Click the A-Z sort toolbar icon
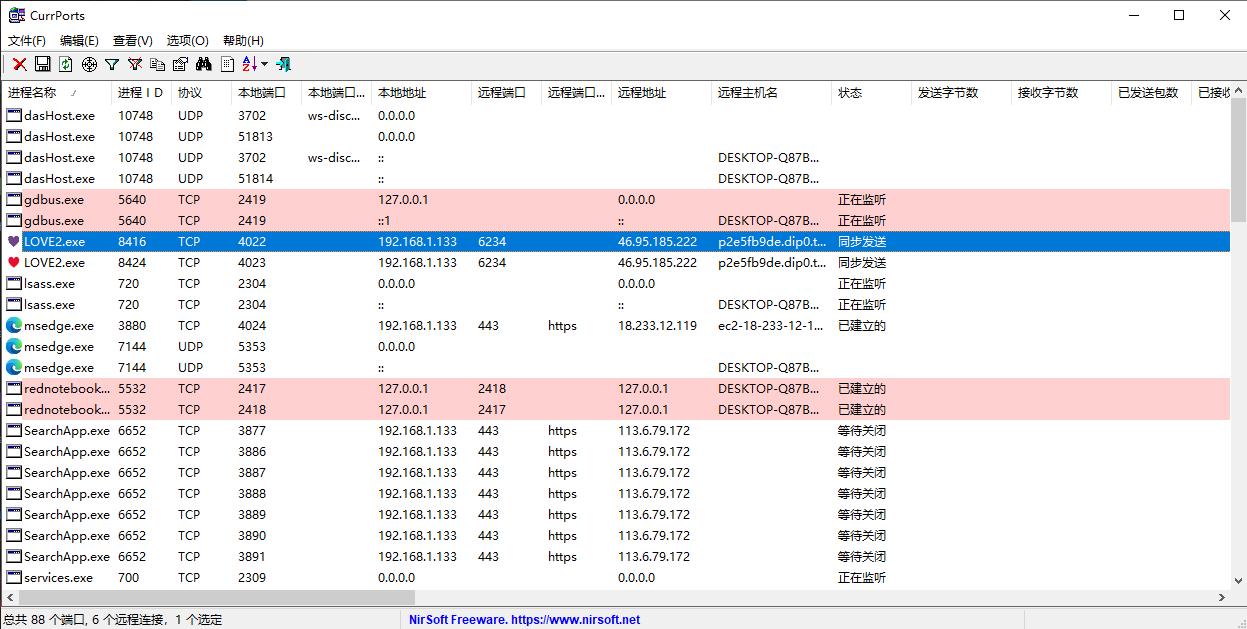The height and width of the screenshot is (629, 1247). coord(250,64)
